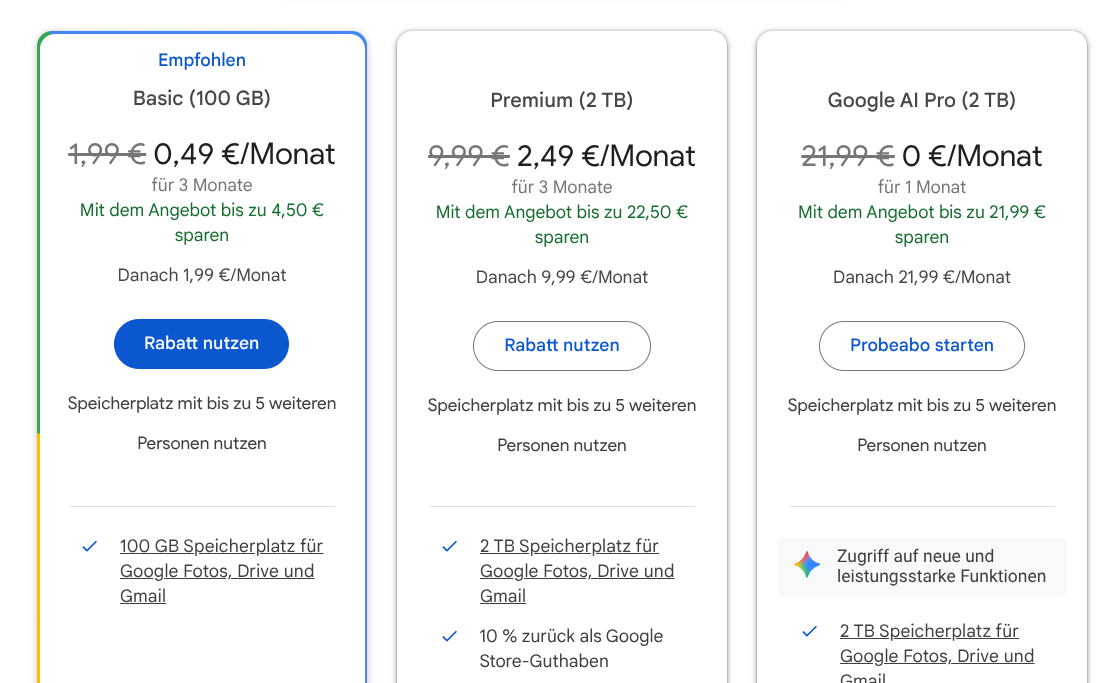Select the Premium (2 TB) plan title

pyautogui.click(x=561, y=100)
